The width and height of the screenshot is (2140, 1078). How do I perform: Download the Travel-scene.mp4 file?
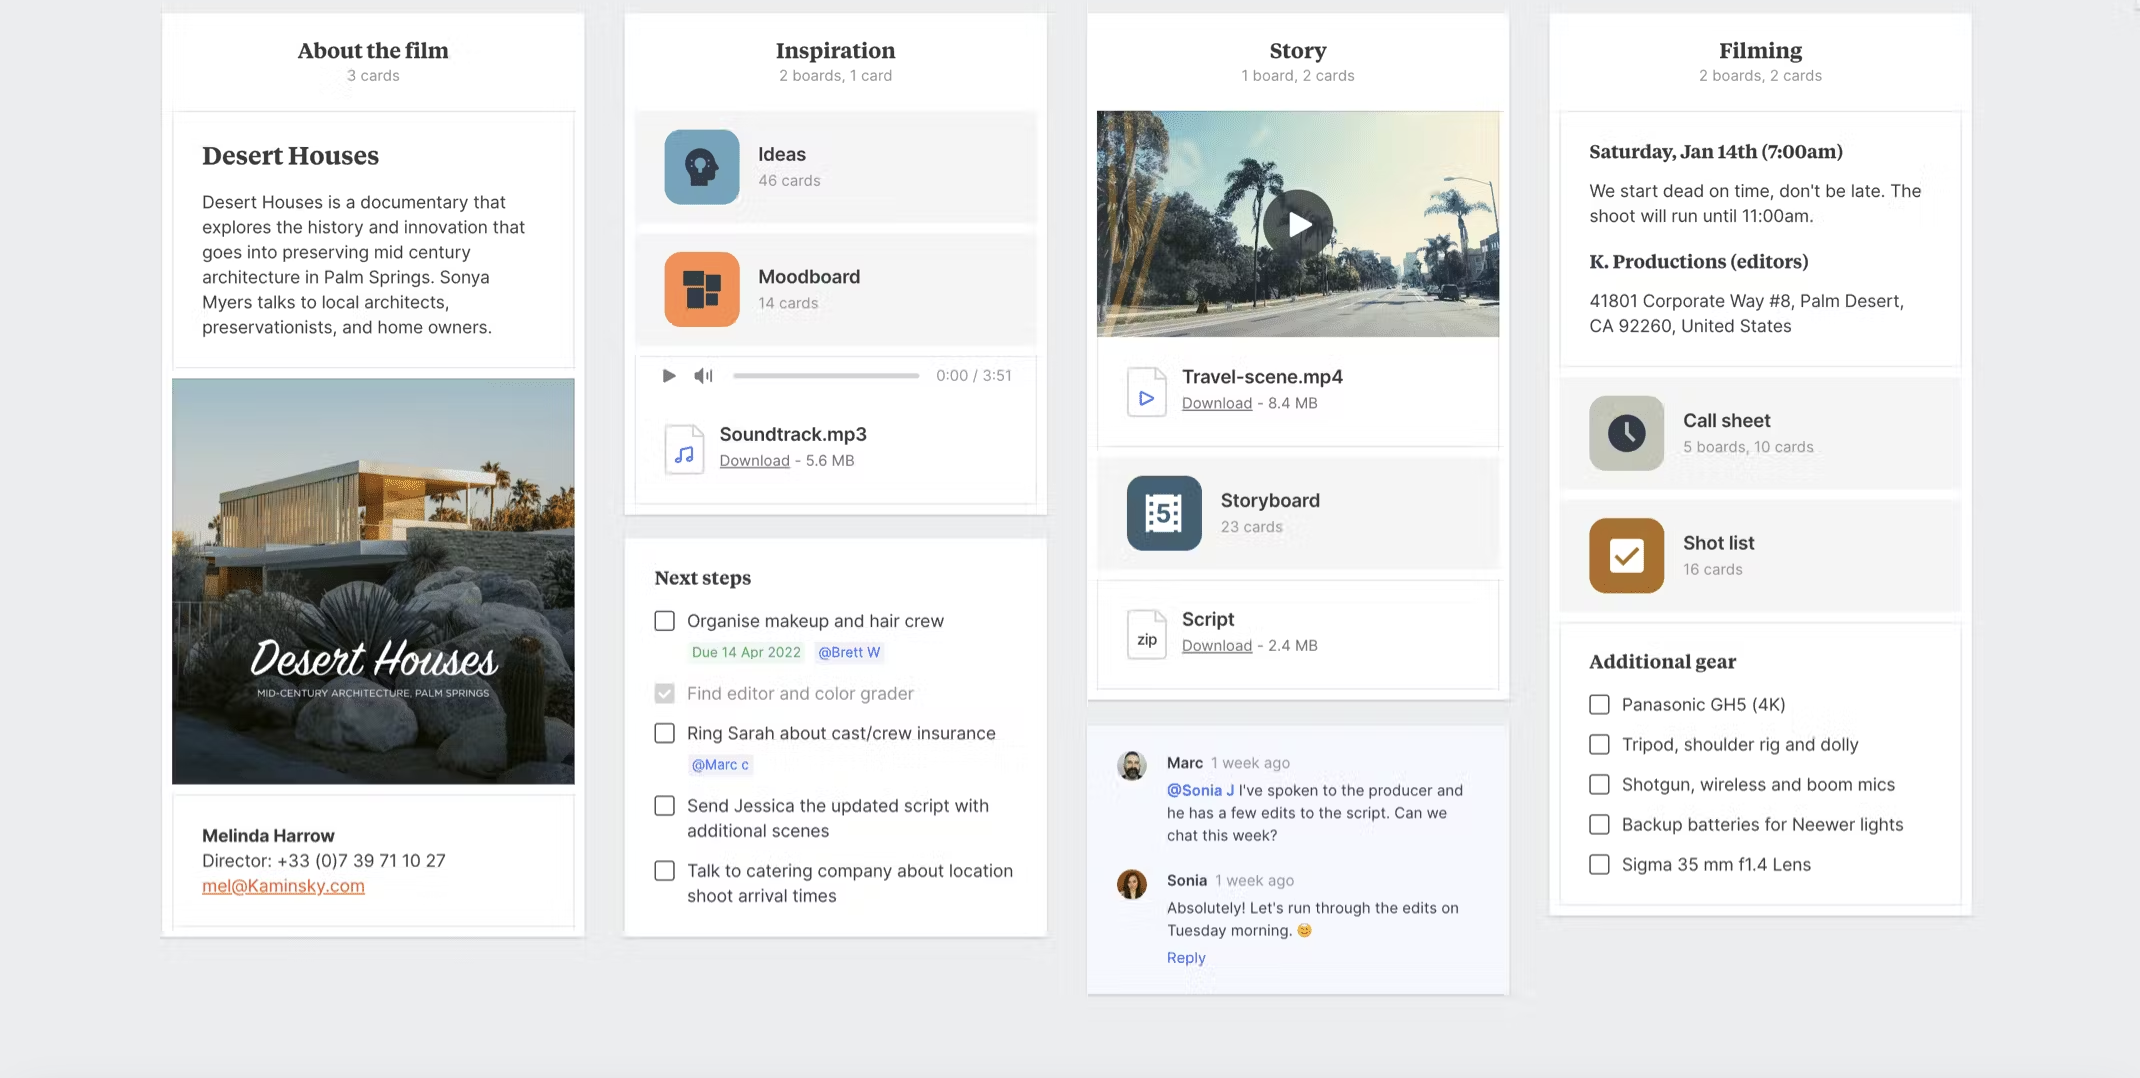click(1216, 403)
